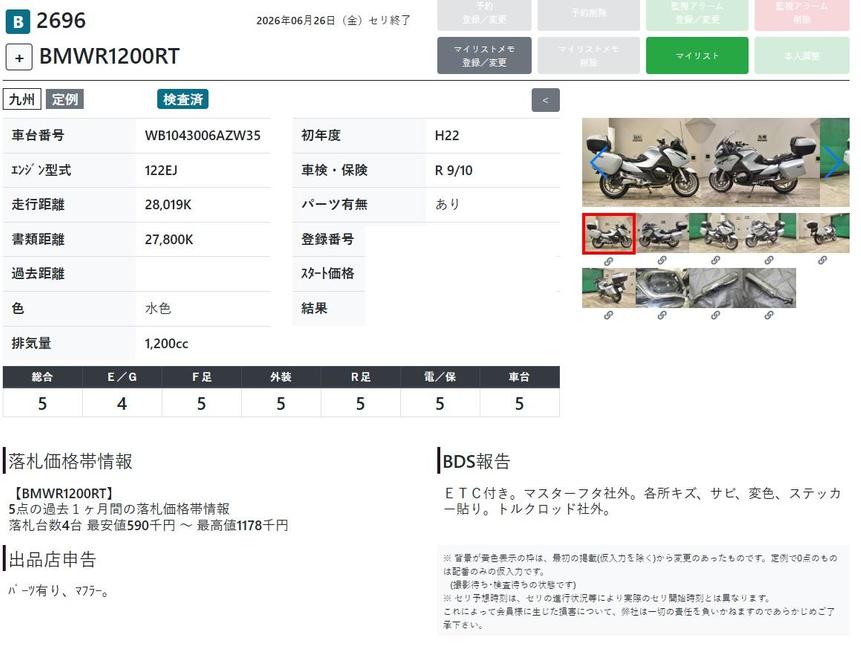Click the faded 本人調整 button
Screen dimensions: 861x670
pyautogui.click(x=802, y=55)
